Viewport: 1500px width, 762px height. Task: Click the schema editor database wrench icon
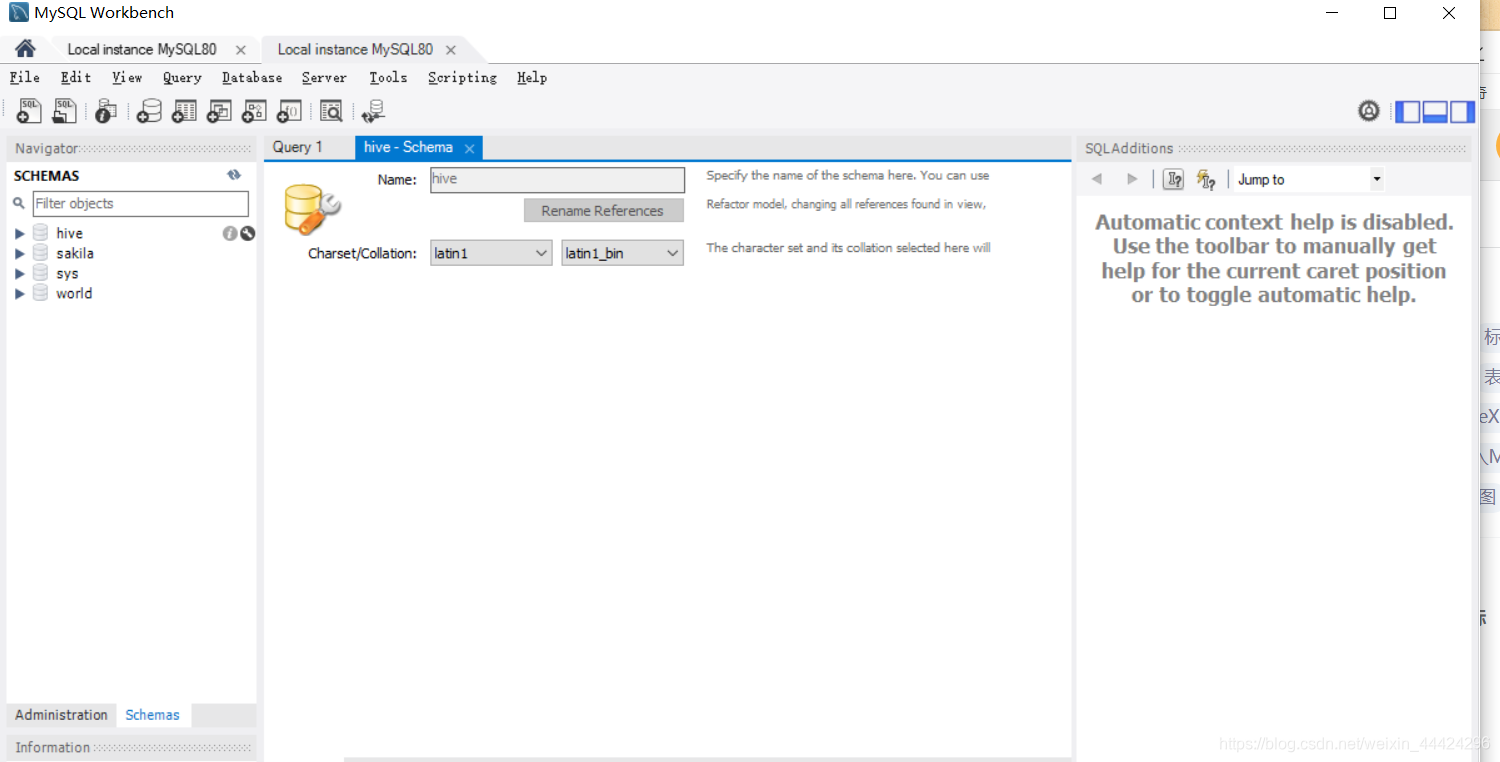click(312, 209)
